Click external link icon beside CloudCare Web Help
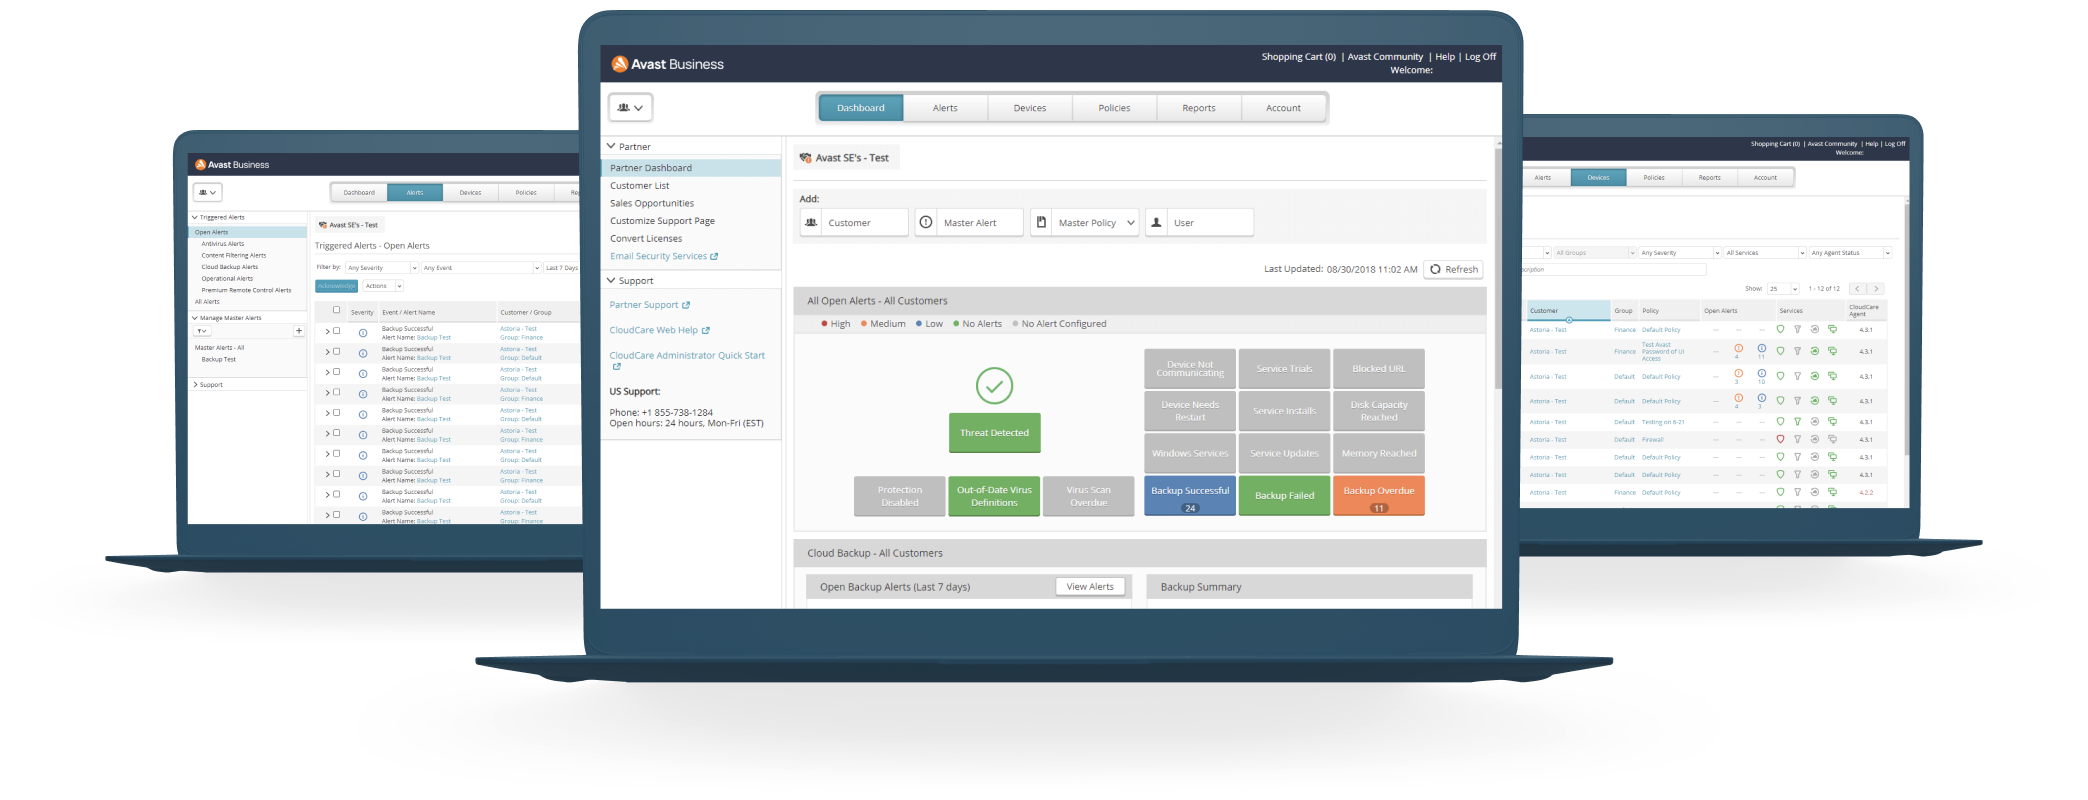 click(x=706, y=330)
